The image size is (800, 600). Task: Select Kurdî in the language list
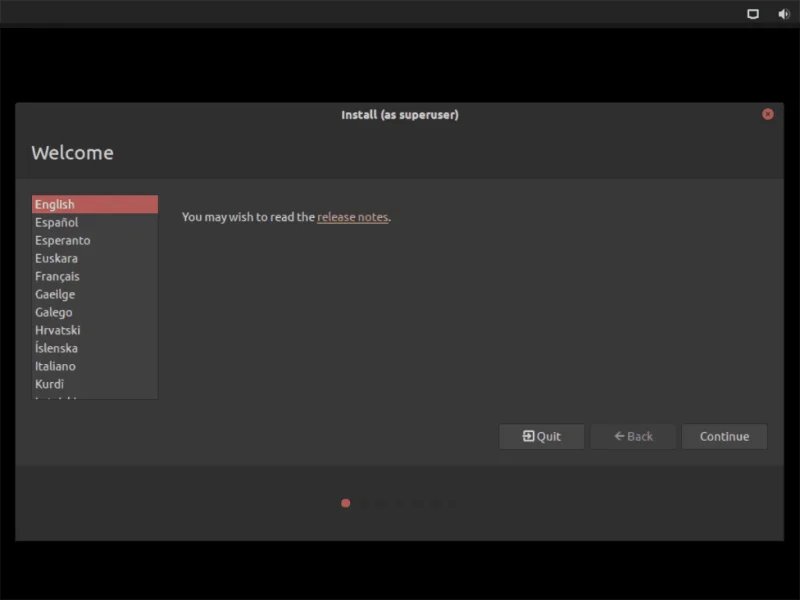click(x=95, y=384)
